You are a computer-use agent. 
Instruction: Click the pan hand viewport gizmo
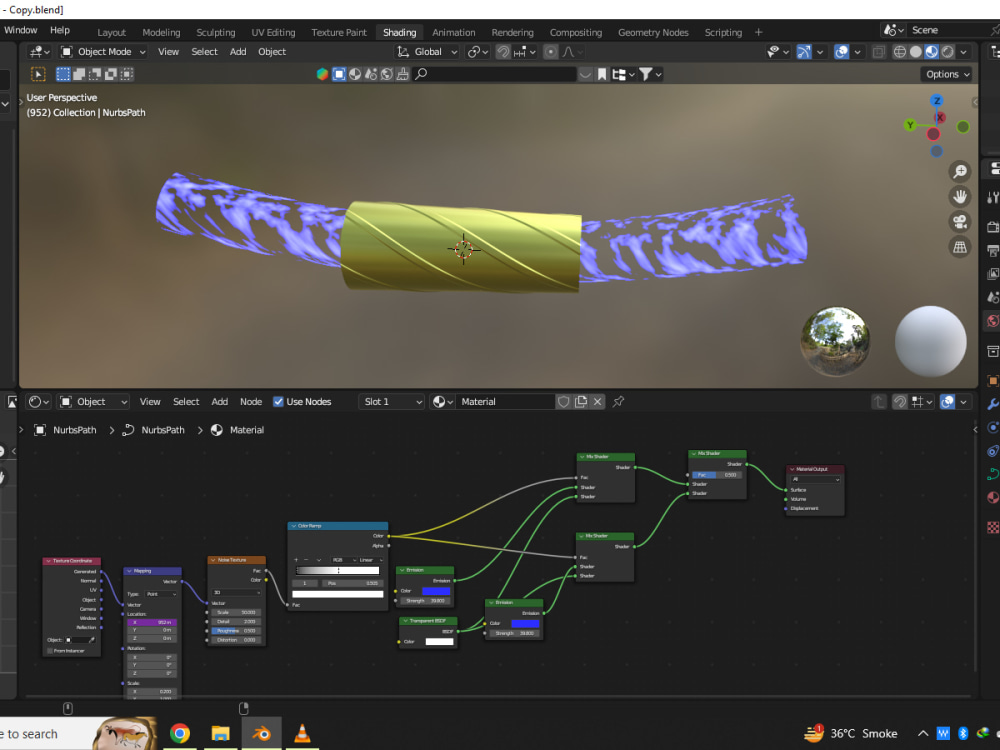959,196
